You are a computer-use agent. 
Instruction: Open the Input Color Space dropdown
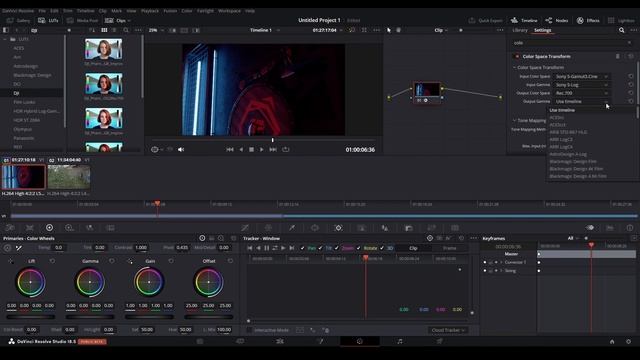582,76
